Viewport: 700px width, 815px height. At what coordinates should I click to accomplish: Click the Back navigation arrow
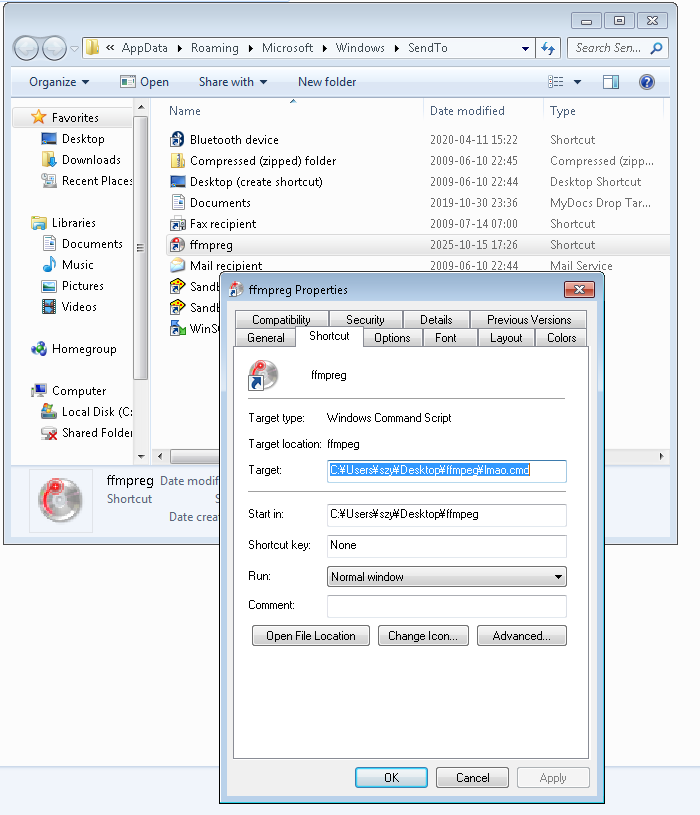[27, 48]
